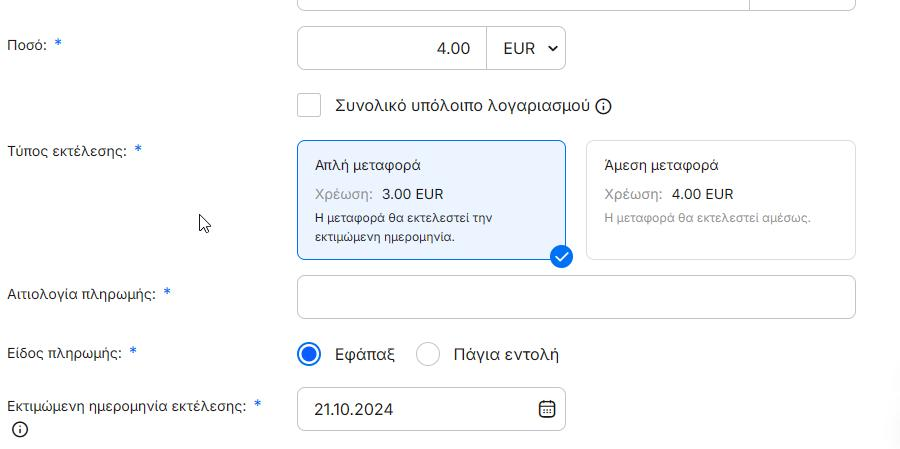Choose the Απλή μεταφορά execution option
This screenshot has height=449, width=900.
point(431,200)
